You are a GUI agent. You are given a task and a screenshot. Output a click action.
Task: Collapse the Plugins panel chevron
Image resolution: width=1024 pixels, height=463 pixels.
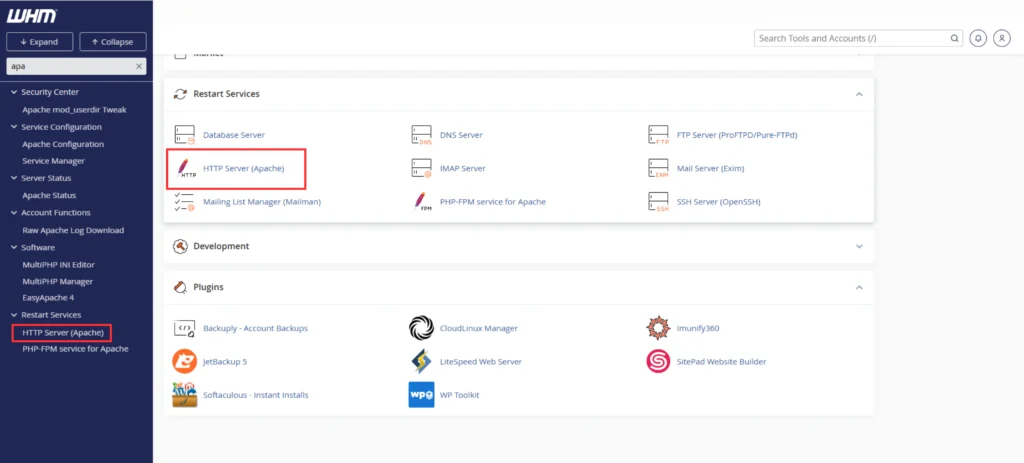coord(859,287)
